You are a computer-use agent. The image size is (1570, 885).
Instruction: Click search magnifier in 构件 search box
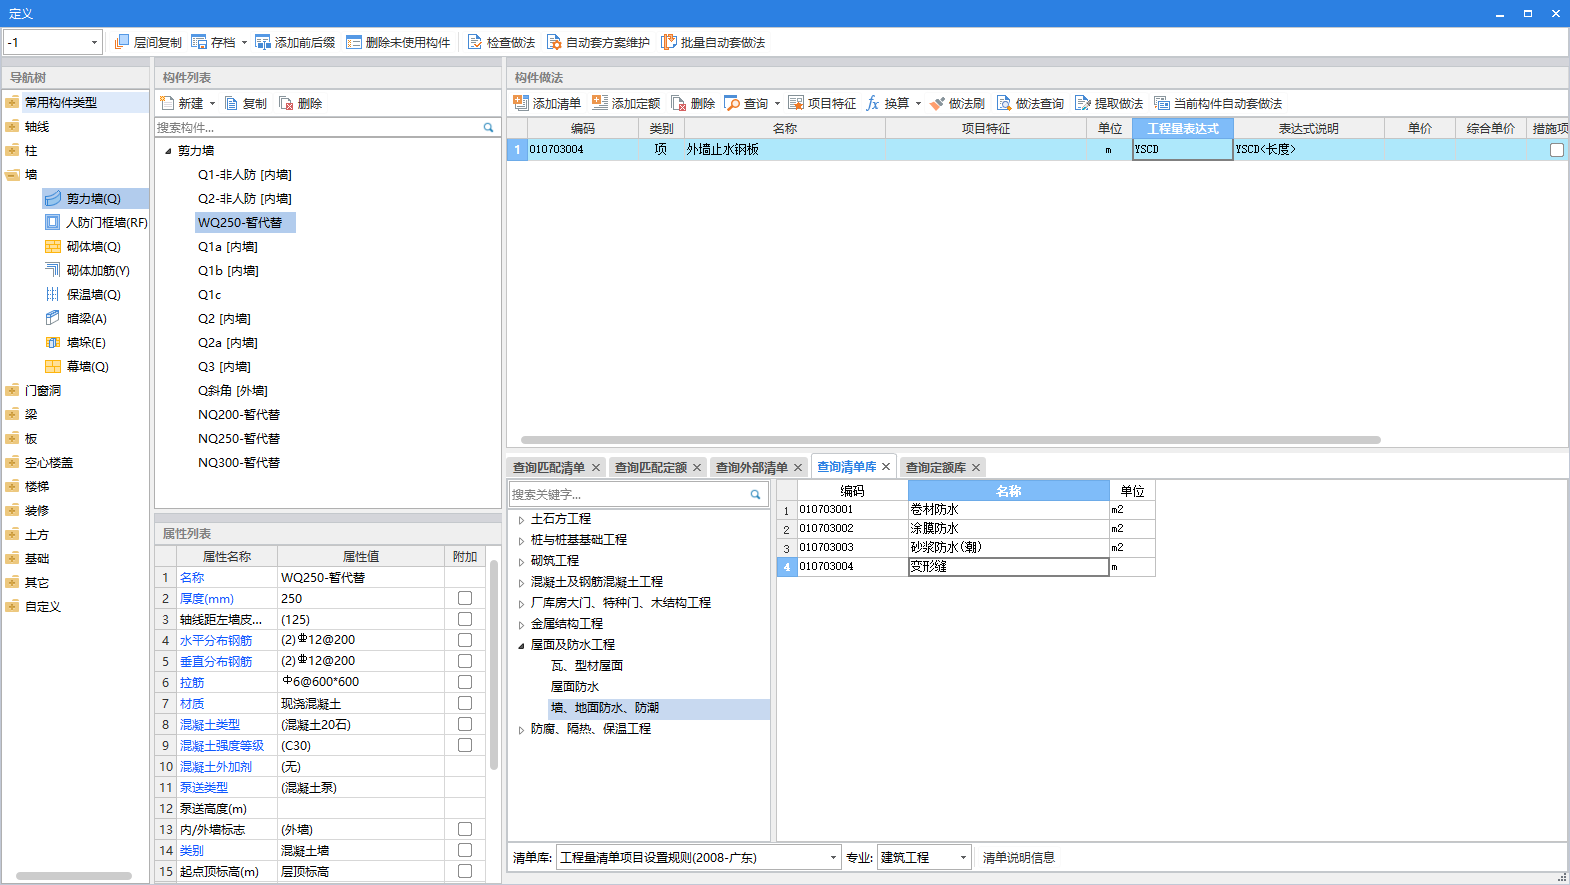coord(489,127)
